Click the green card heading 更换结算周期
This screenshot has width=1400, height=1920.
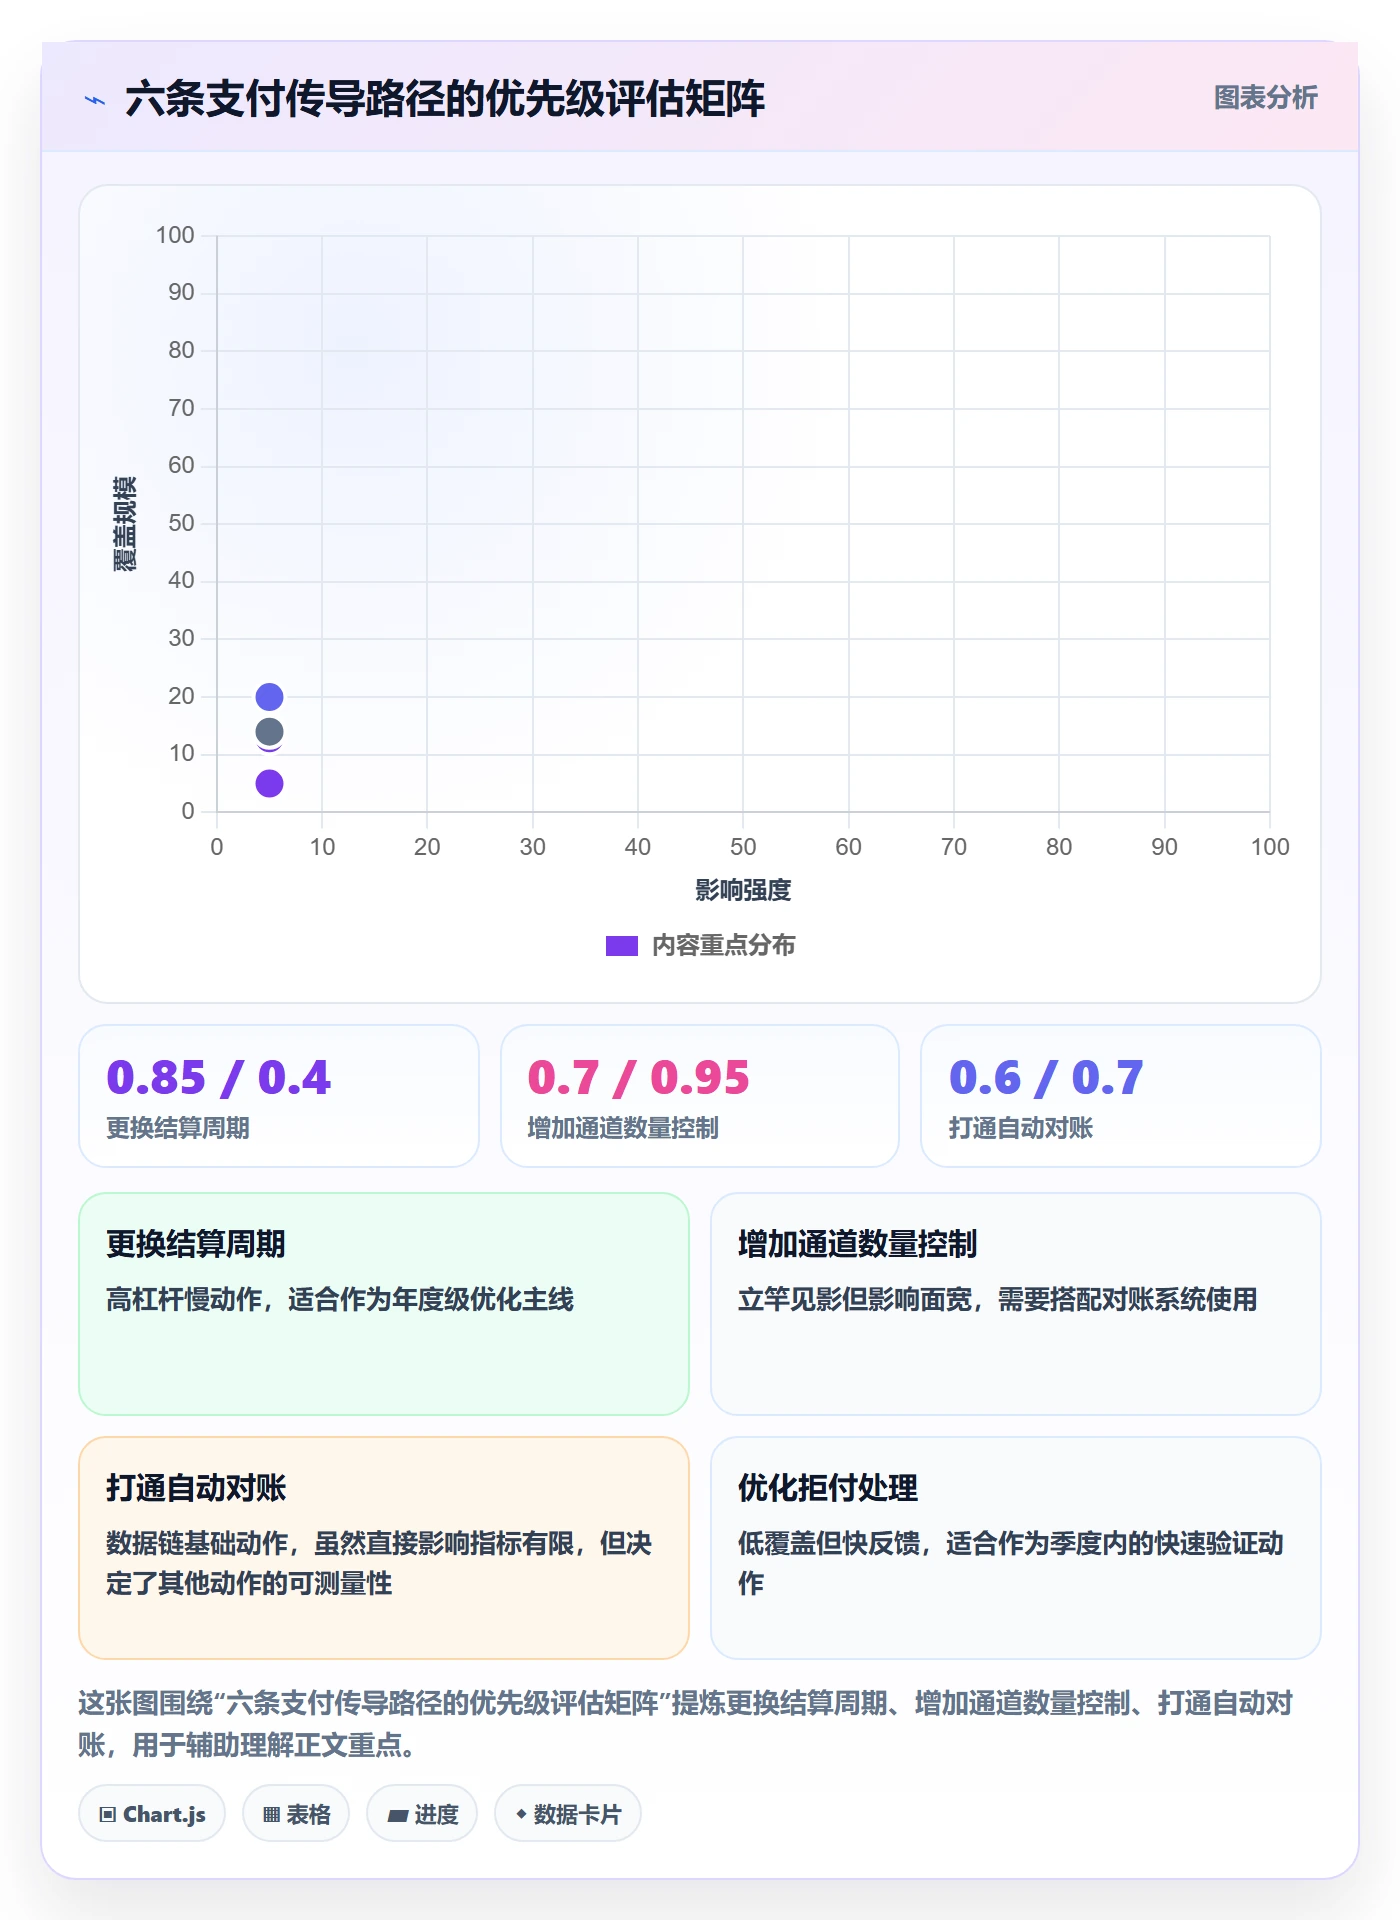tap(196, 1244)
